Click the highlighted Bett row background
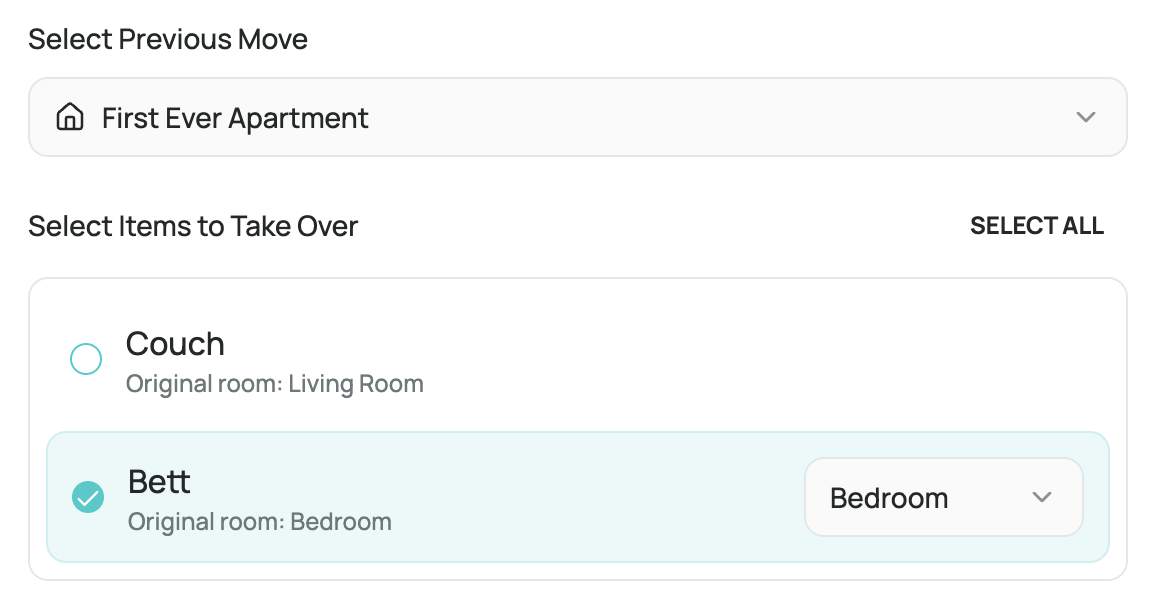 [x=600, y=498]
